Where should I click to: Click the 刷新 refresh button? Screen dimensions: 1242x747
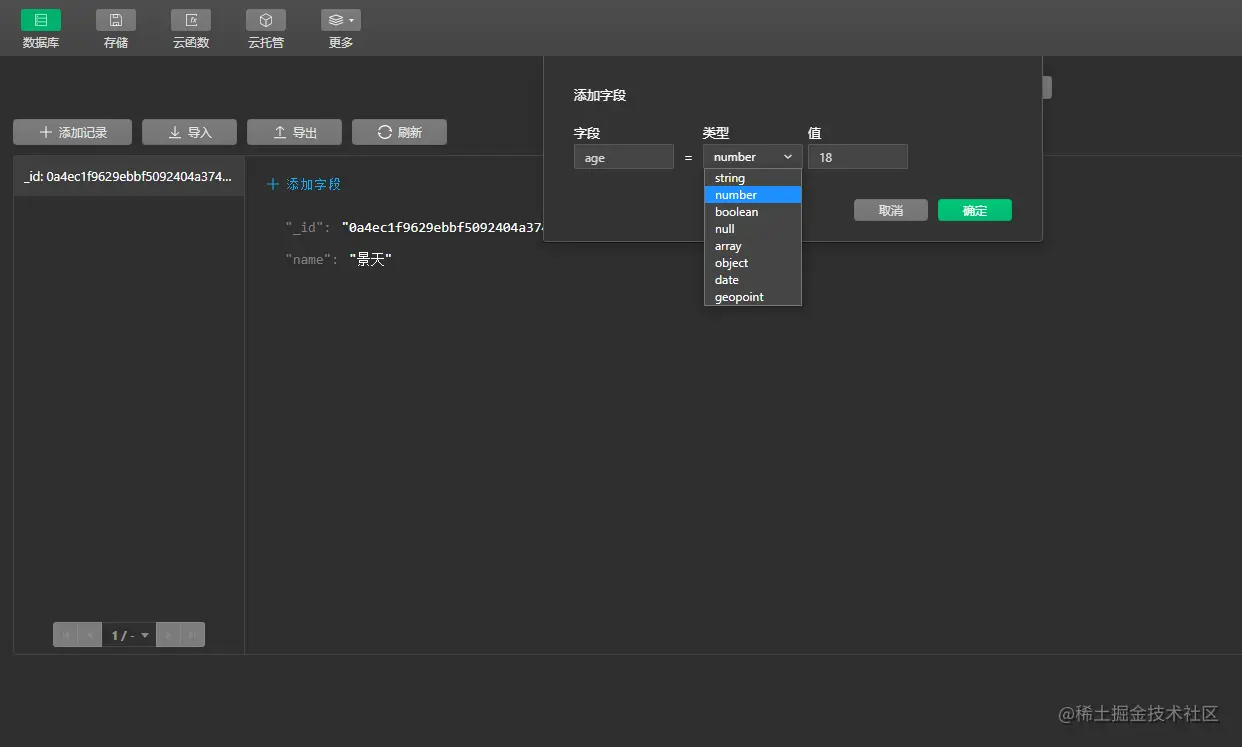399,132
